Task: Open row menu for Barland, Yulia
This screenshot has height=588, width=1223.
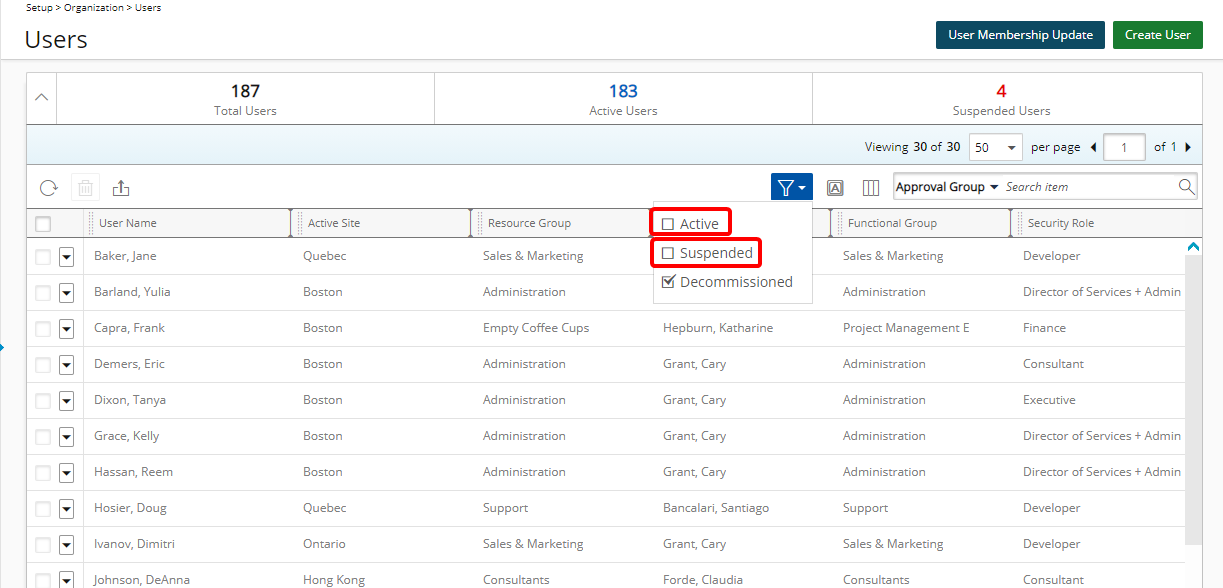Action: click(x=66, y=293)
